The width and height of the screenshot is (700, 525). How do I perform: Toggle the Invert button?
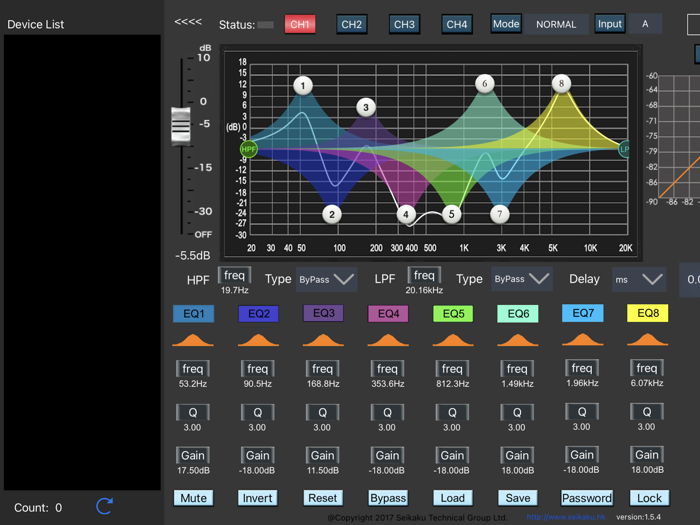pos(257,498)
